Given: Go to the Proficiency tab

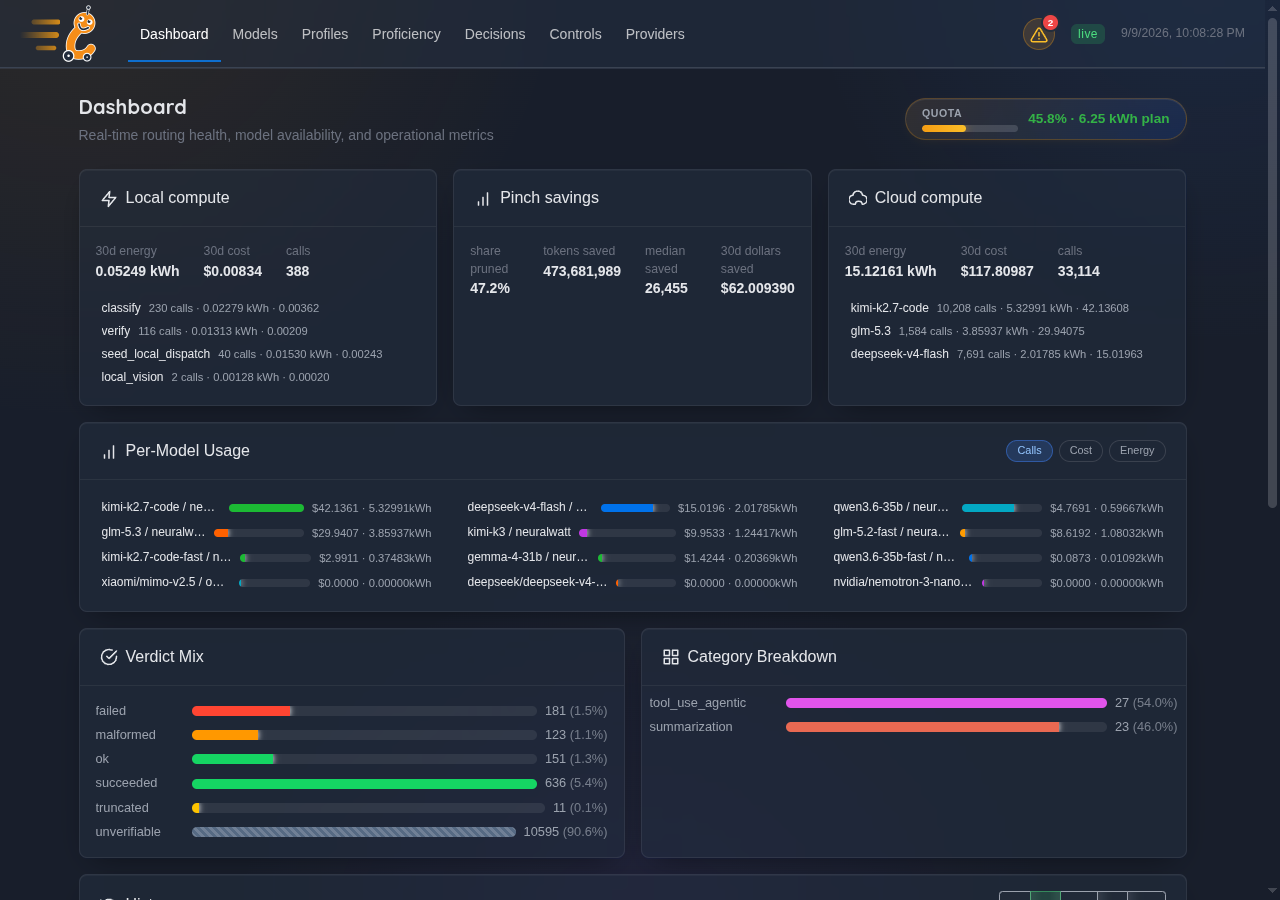Looking at the screenshot, I should [x=406, y=34].
